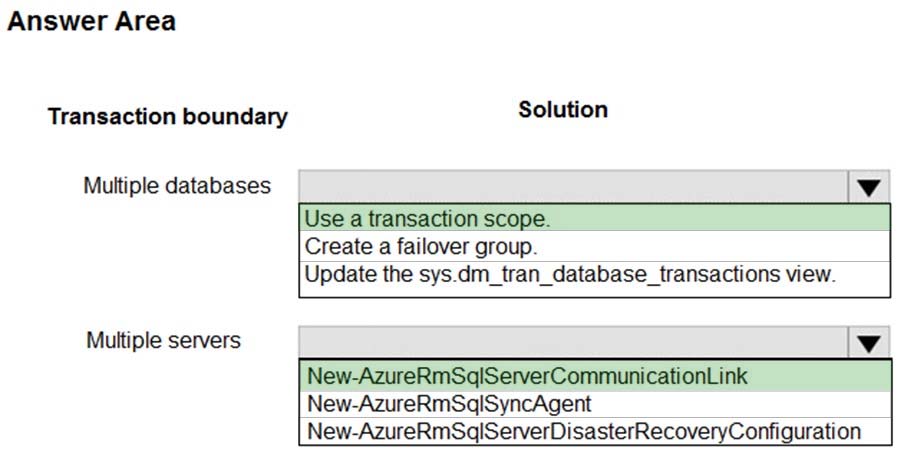Choose the SyncAgent cmdlet list item
This screenshot has height=464, width=907.
click(449, 404)
